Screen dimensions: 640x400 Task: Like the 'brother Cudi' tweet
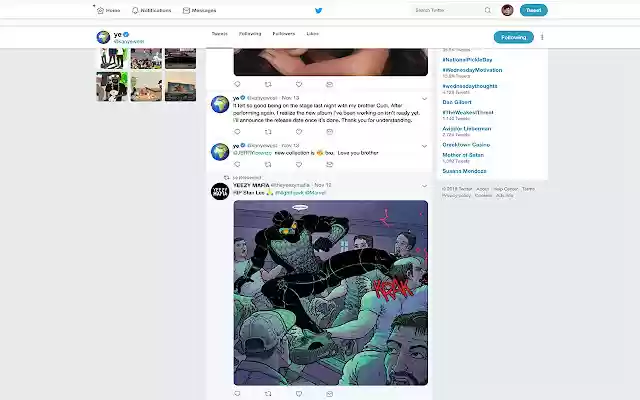point(299,131)
